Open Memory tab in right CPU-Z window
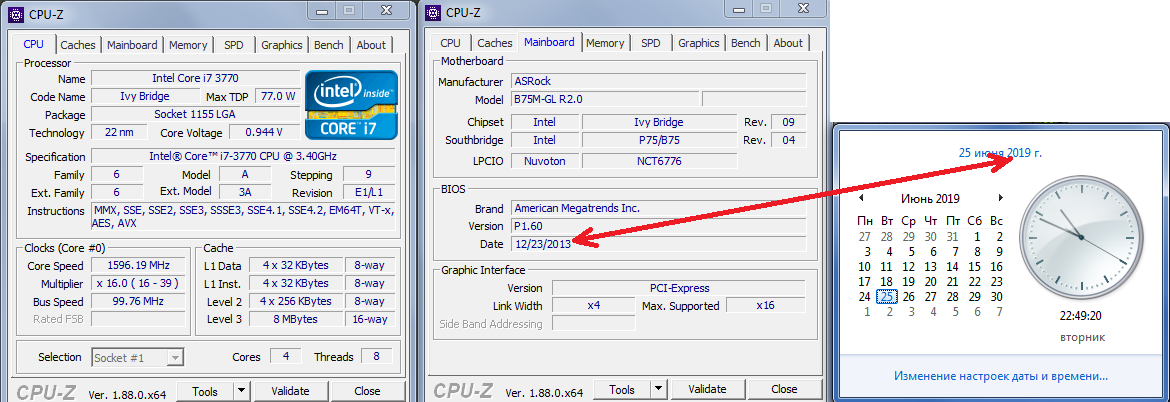The height and width of the screenshot is (402, 1170). point(604,43)
